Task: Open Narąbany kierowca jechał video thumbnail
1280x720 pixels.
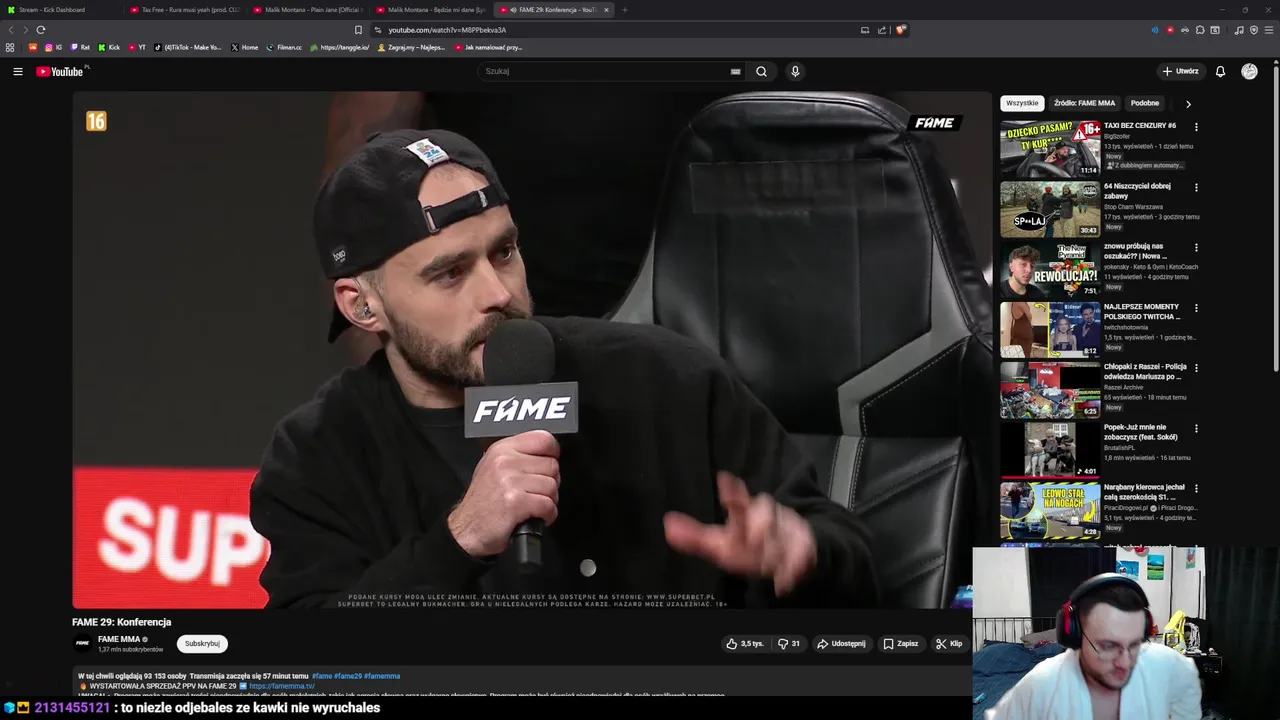Action: point(1050,510)
